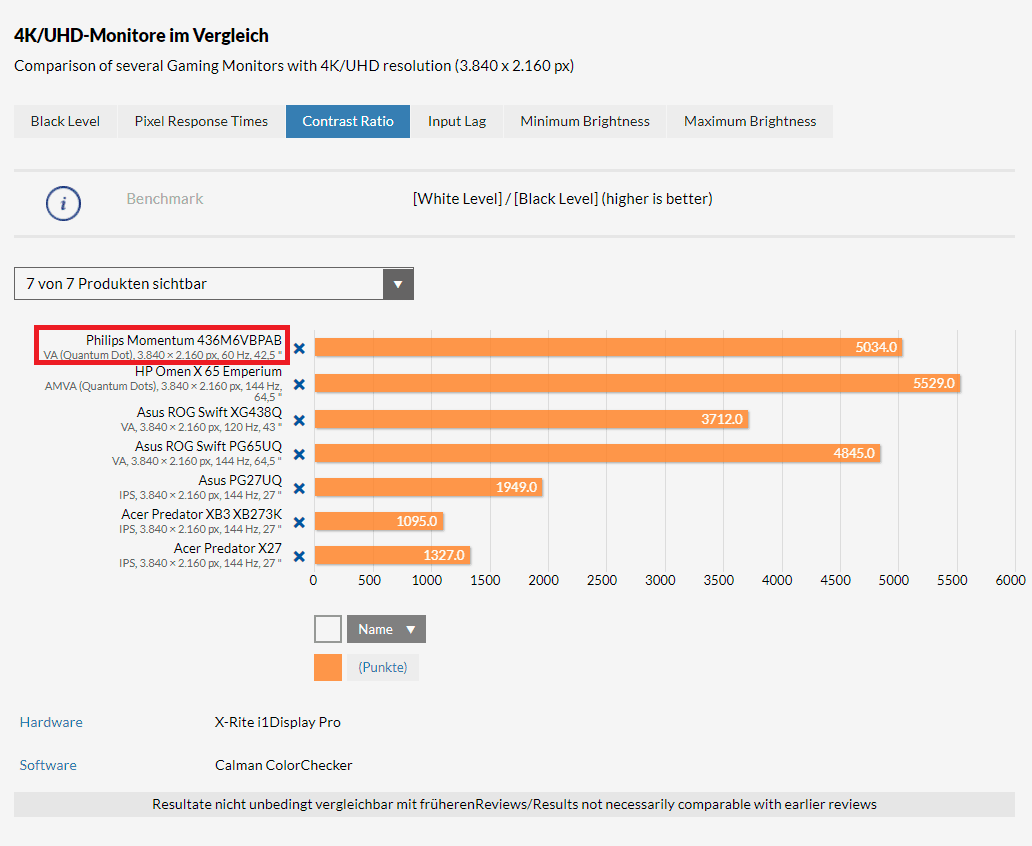Viewport: 1032px width, 846px height.
Task: Toggle the empty checkbox beside Name dropdown
Action: click(328, 629)
